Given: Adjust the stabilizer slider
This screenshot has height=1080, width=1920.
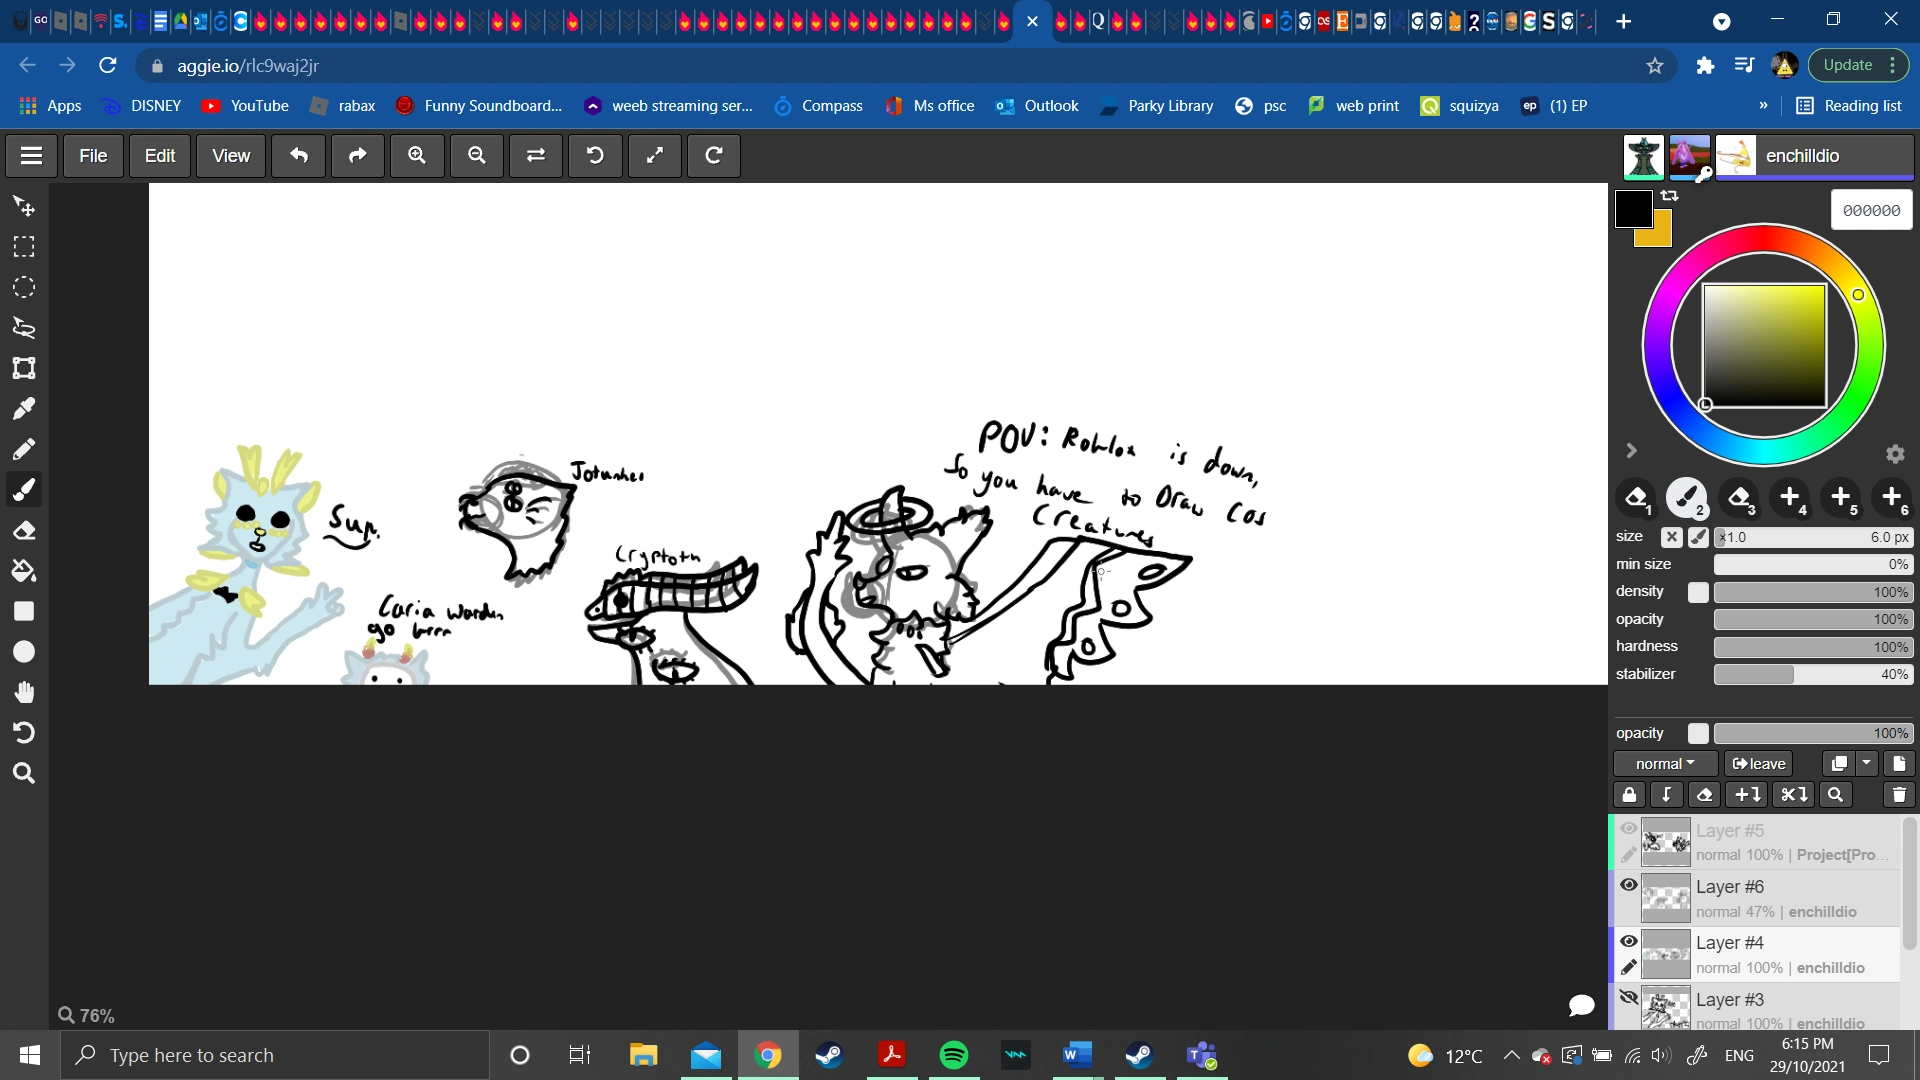Looking at the screenshot, I should (x=1812, y=674).
